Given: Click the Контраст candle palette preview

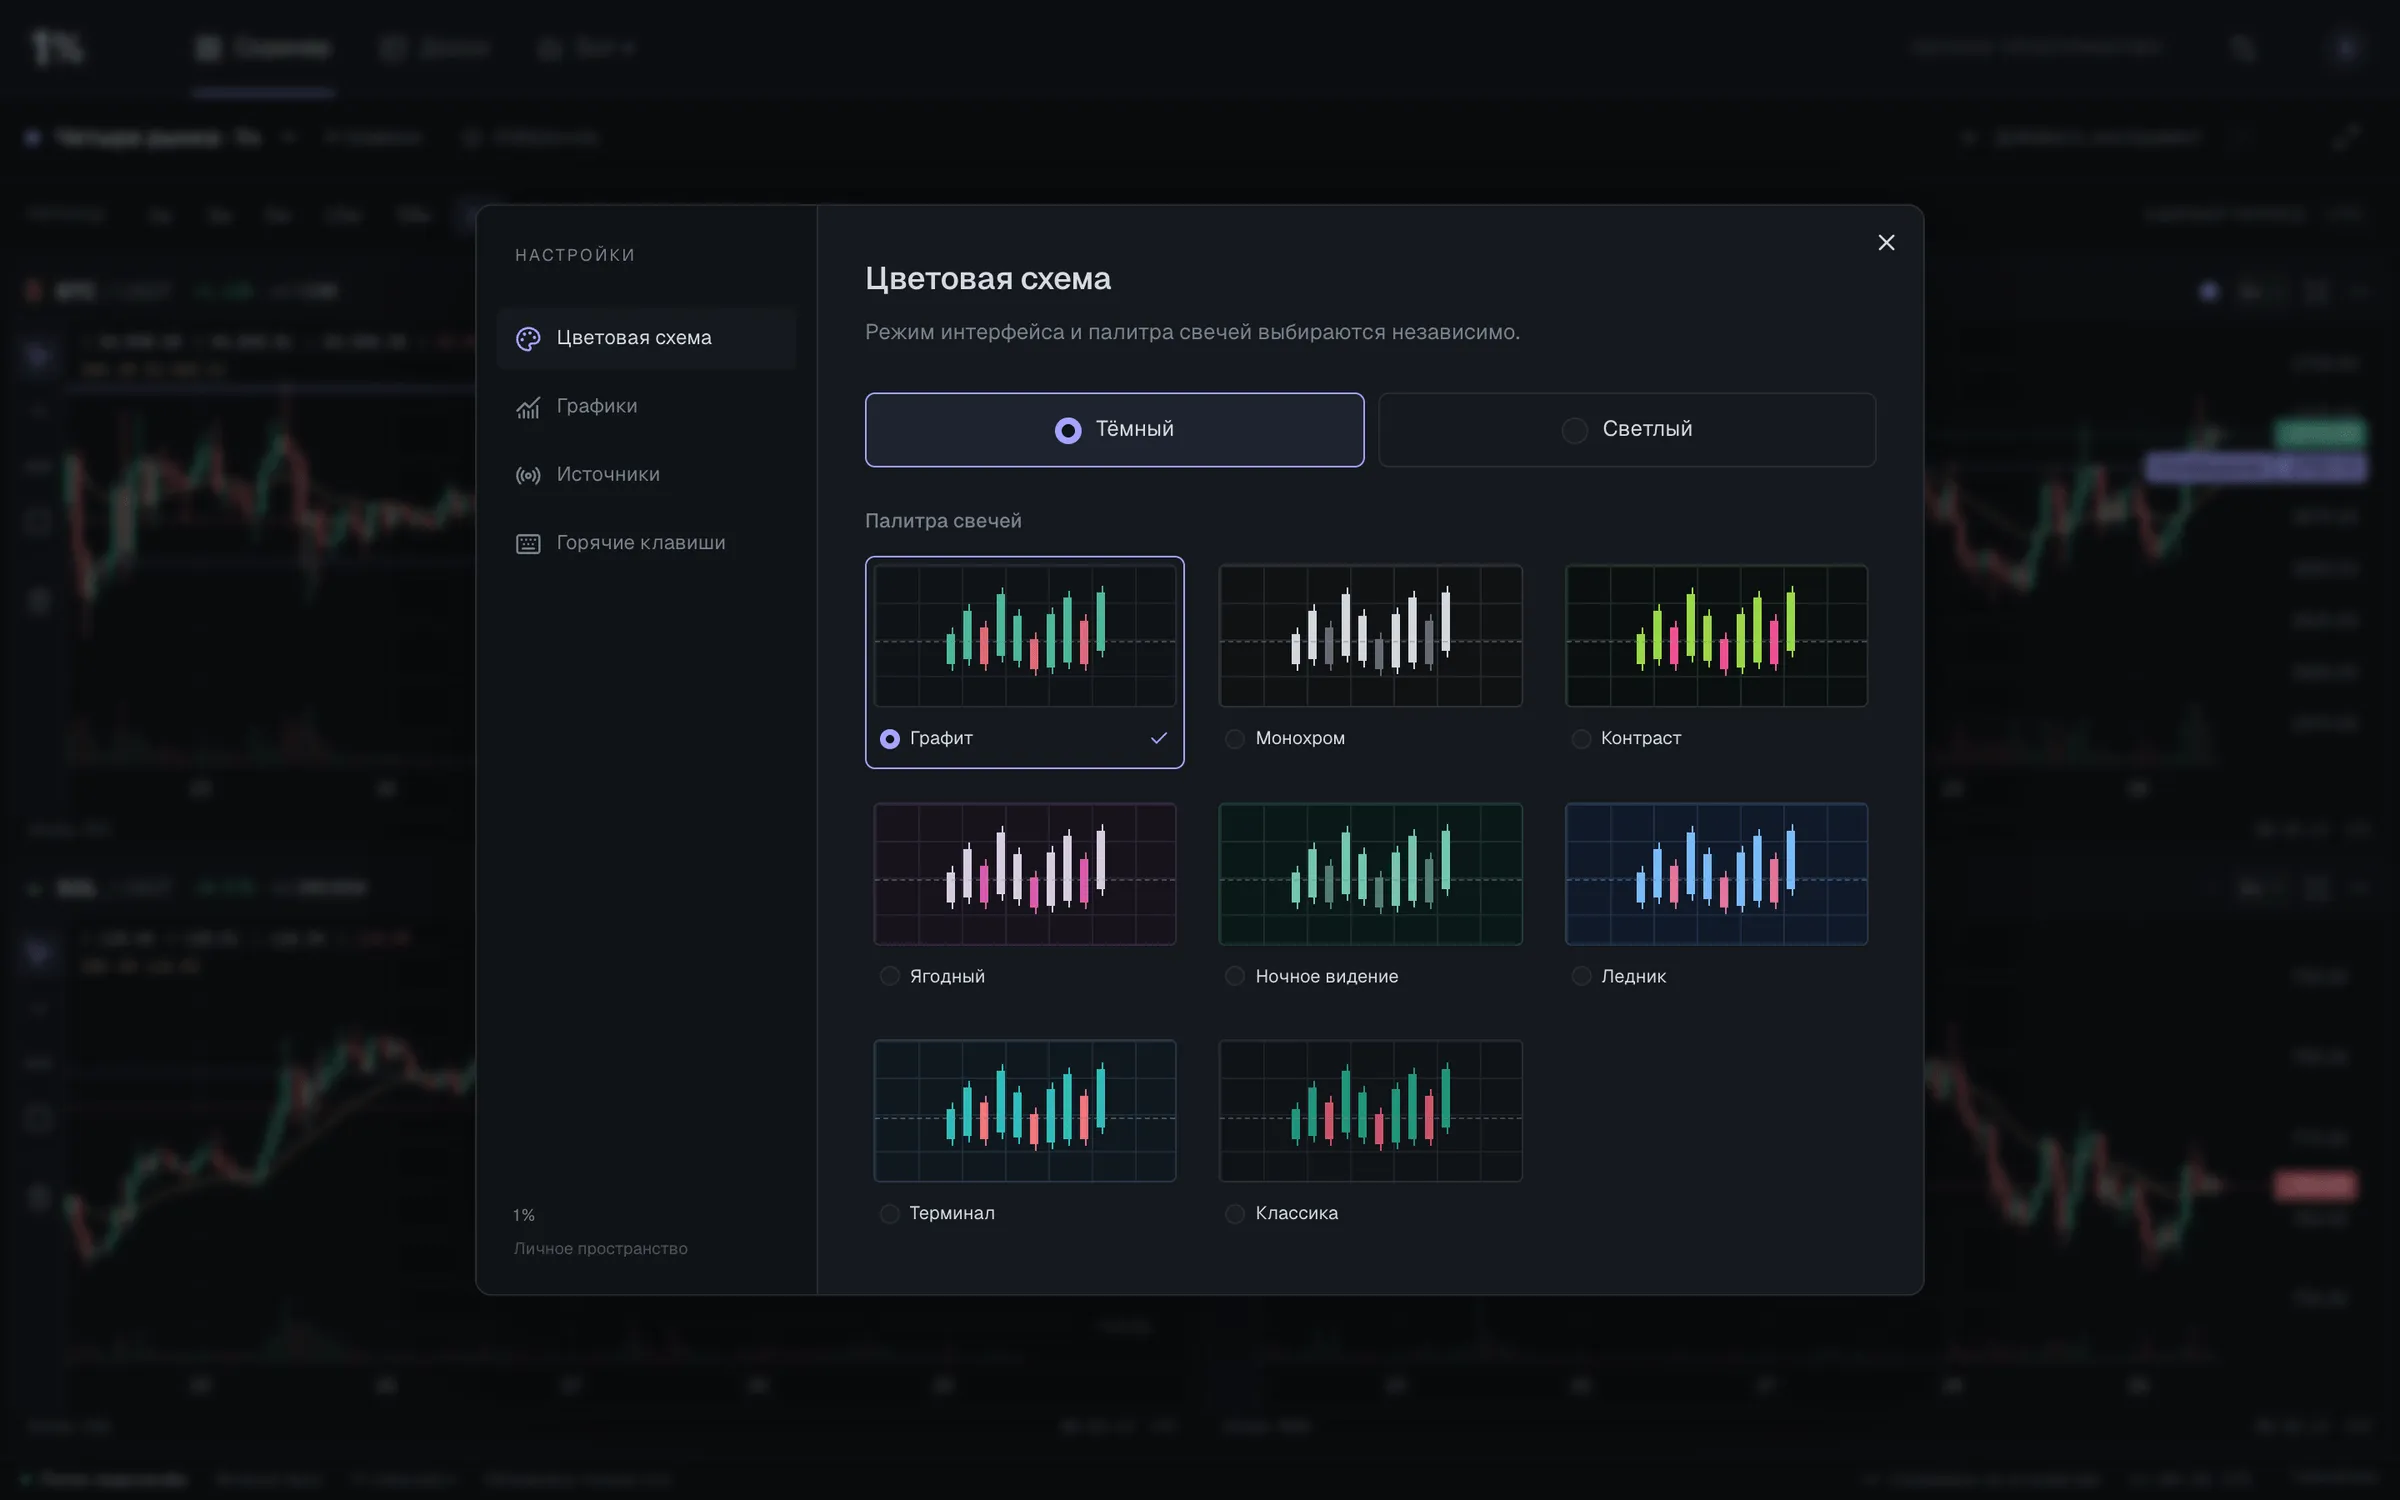Looking at the screenshot, I should [1716, 636].
